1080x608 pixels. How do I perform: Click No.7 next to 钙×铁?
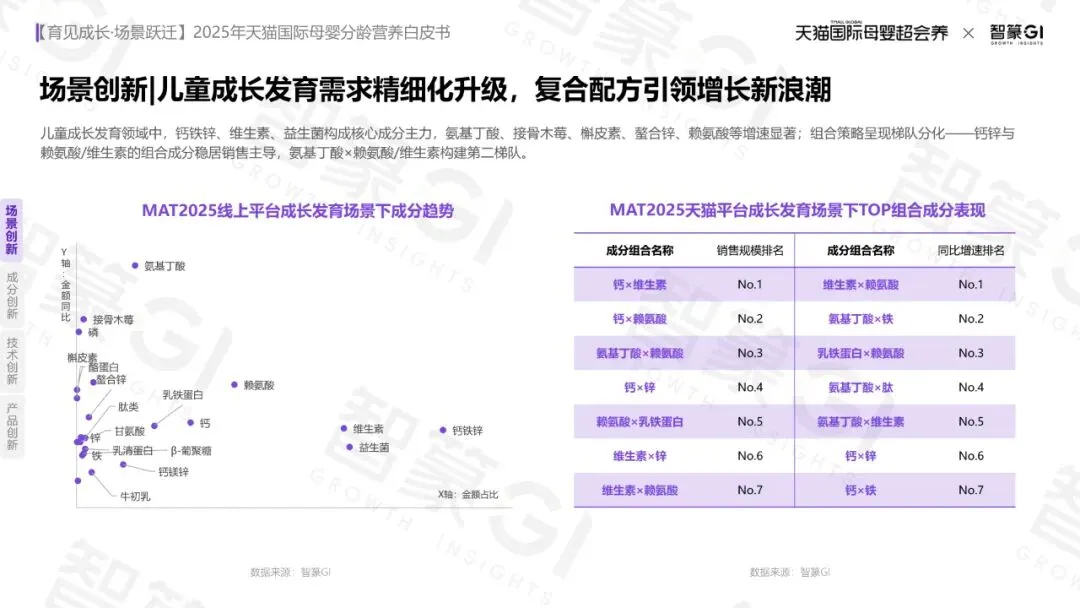point(970,490)
